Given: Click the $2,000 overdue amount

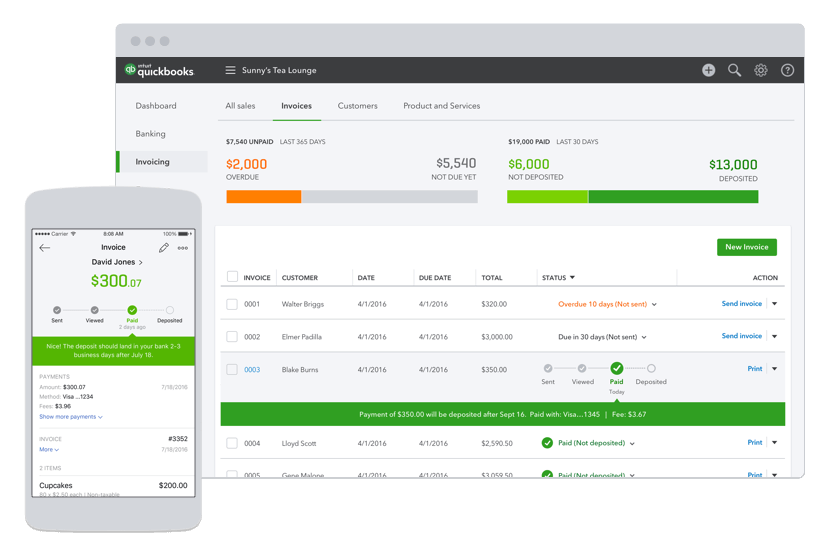Looking at the screenshot, I should (246, 164).
